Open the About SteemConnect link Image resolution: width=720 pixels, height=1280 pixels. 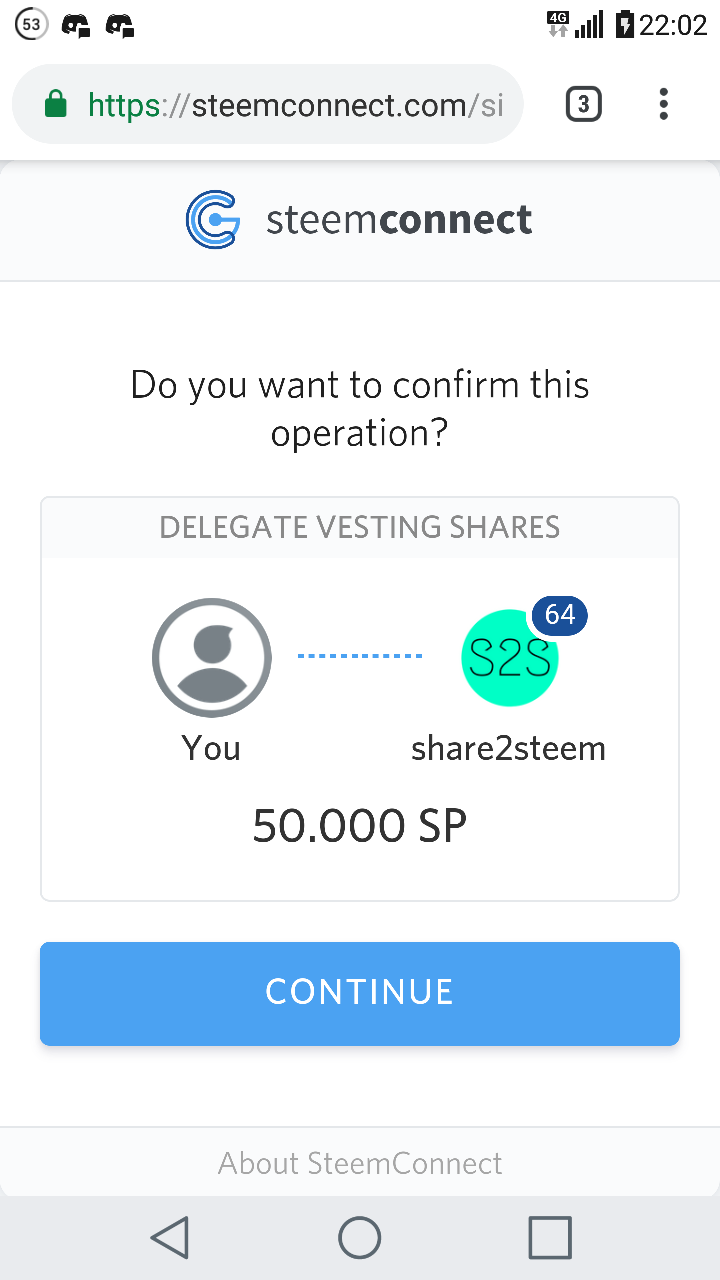click(360, 1163)
